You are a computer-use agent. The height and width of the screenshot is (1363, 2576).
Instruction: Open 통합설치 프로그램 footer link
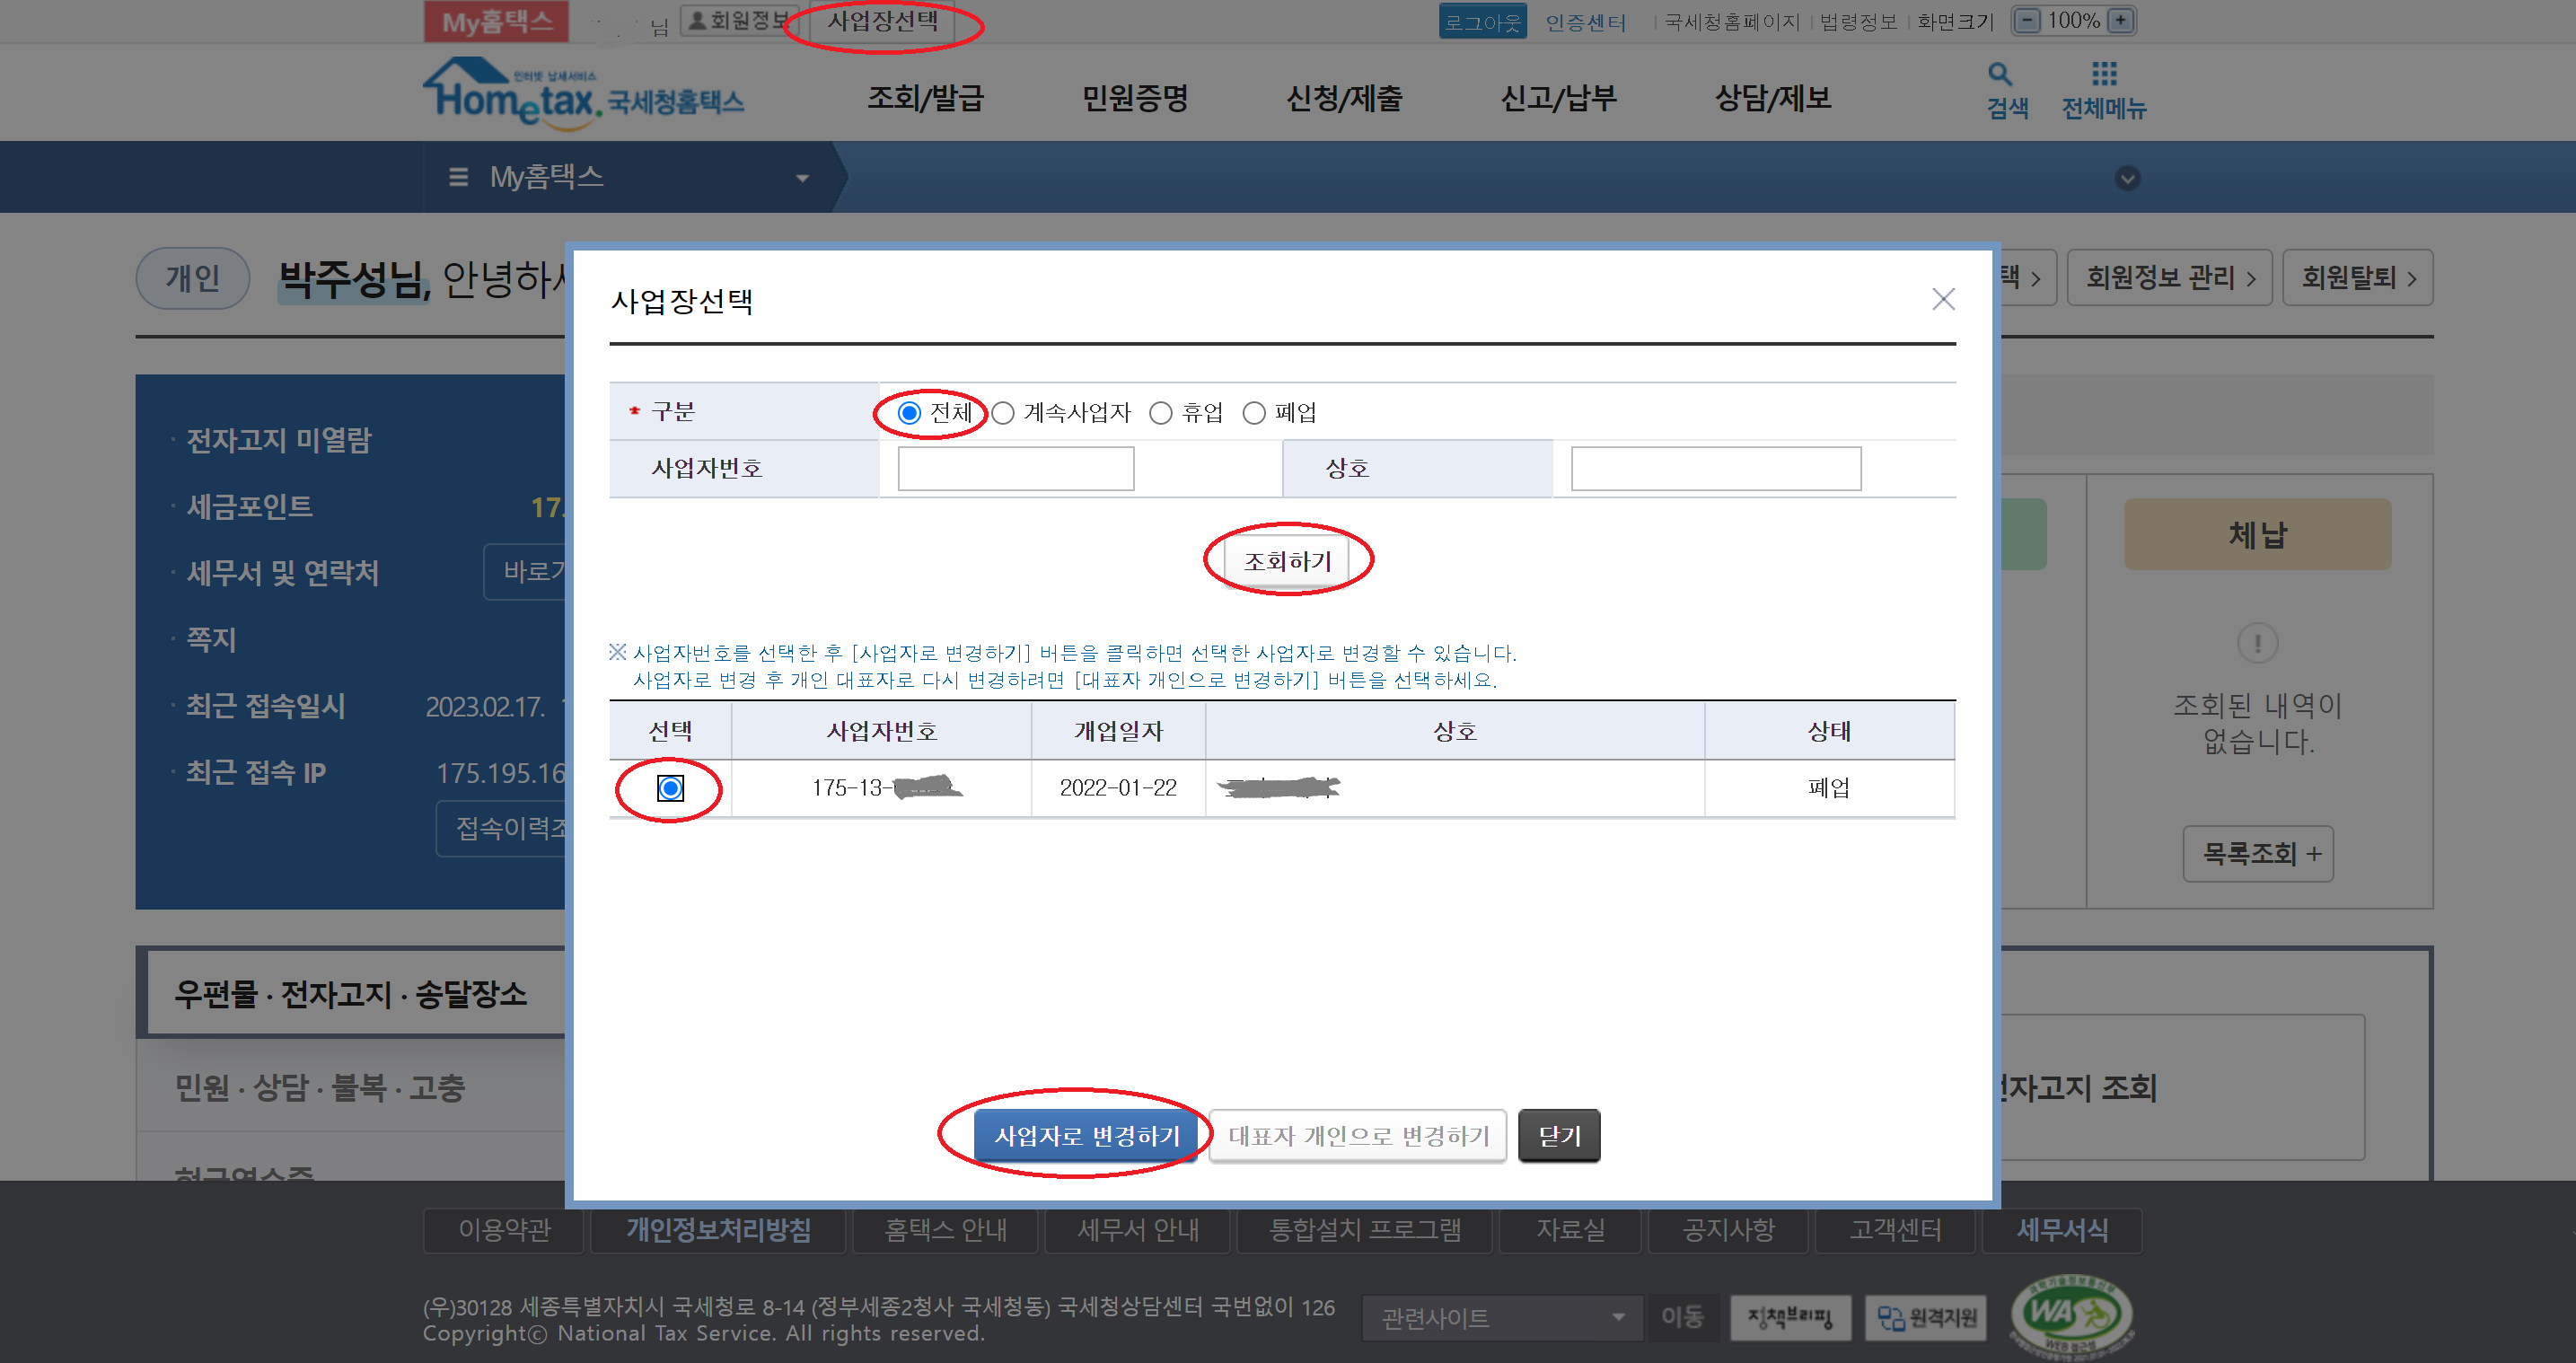pyautogui.click(x=1364, y=1230)
